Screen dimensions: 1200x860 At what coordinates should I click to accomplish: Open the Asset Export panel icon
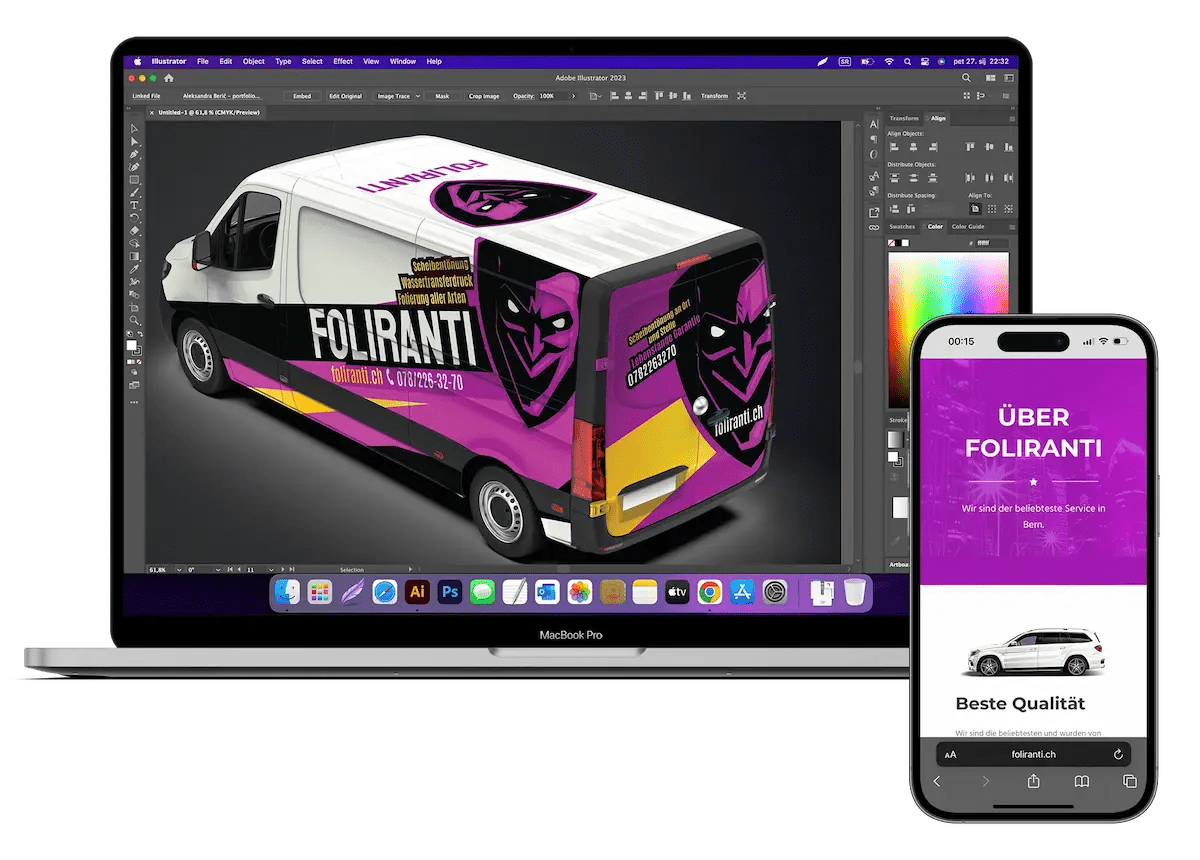coord(874,212)
